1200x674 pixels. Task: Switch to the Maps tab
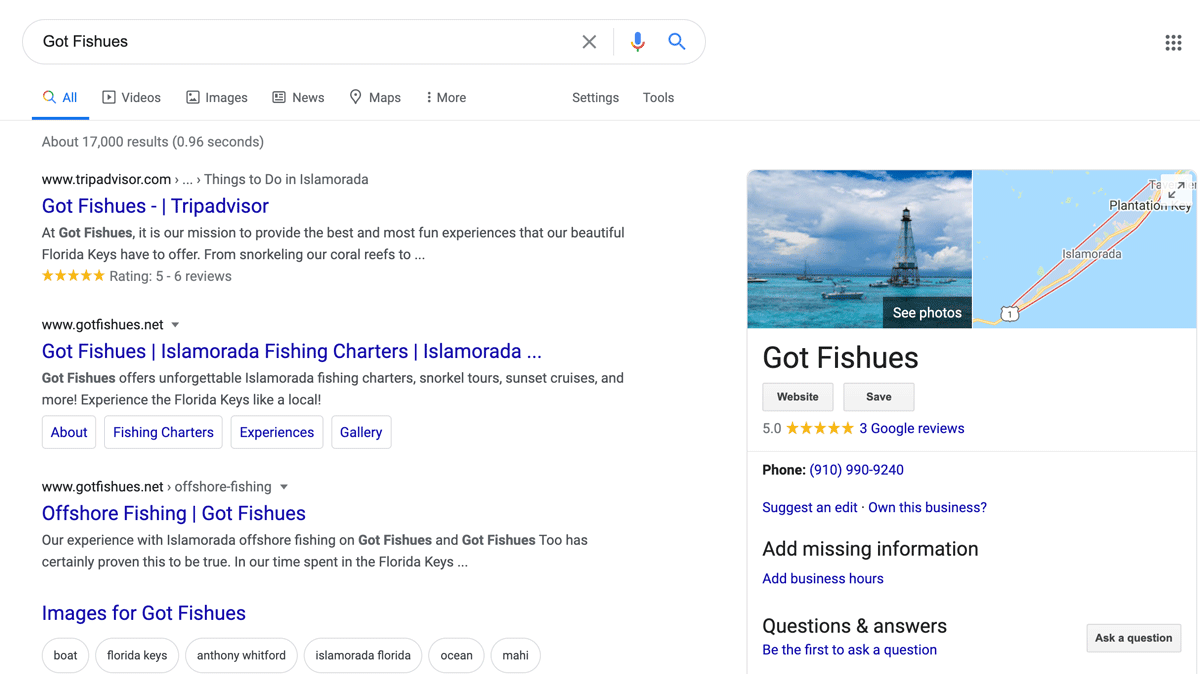pos(375,98)
